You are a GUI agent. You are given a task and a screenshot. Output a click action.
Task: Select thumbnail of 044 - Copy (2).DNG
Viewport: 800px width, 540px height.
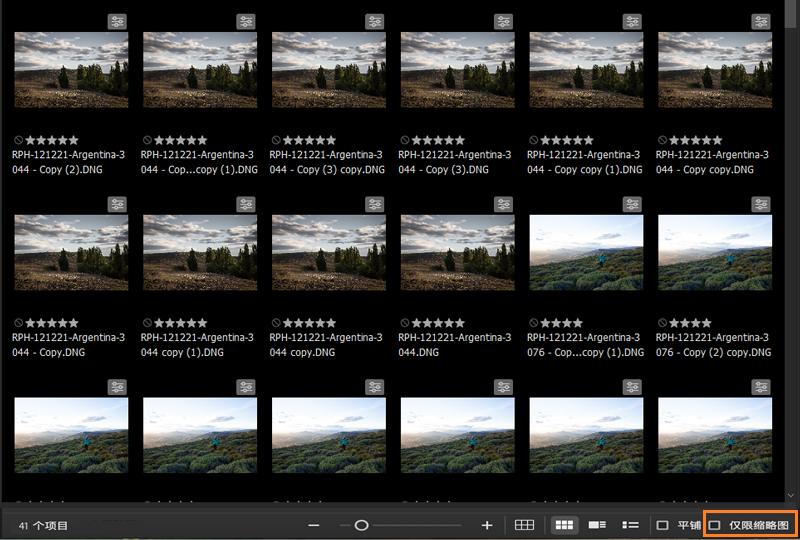point(71,70)
